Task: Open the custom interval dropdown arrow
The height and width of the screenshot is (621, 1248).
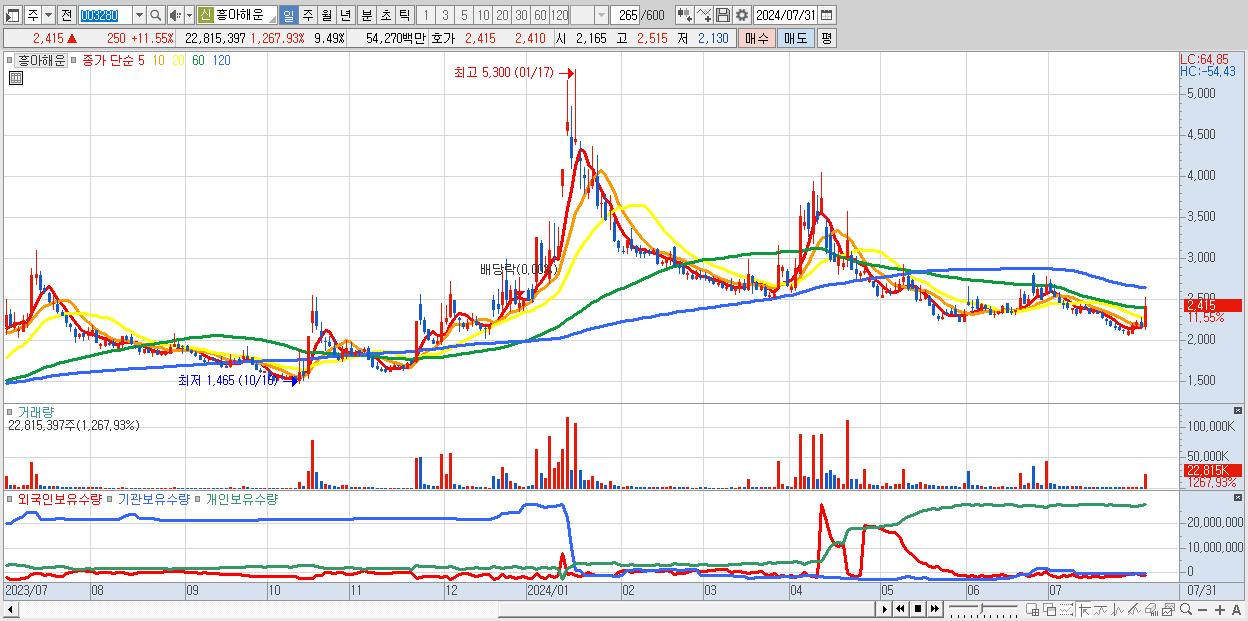Action: 601,15
